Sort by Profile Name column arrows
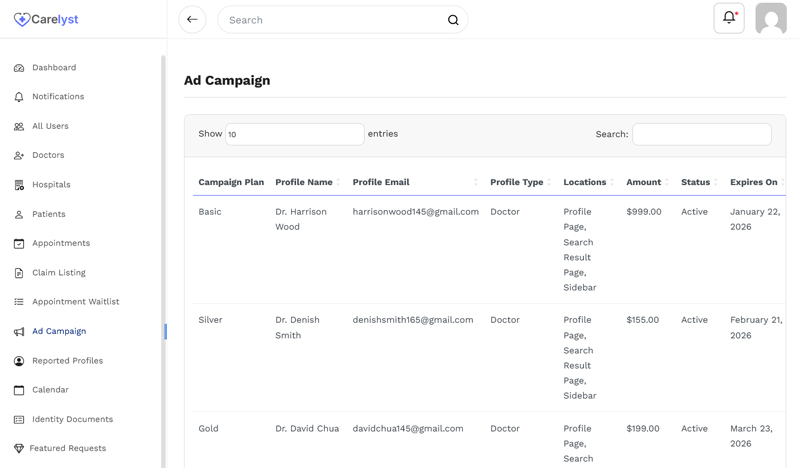Viewport: 800px width, 468px height. (x=338, y=182)
